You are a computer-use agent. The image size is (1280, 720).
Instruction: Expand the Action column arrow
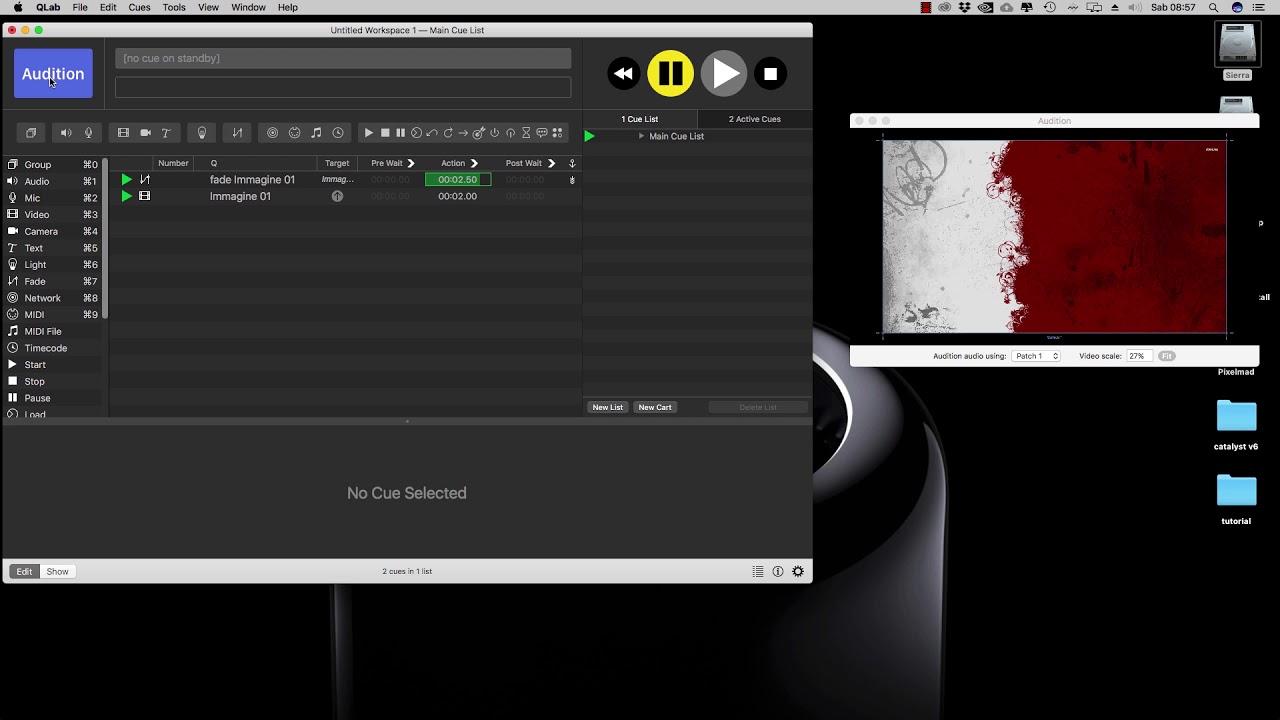pyautogui.click(x=474, y=163)
